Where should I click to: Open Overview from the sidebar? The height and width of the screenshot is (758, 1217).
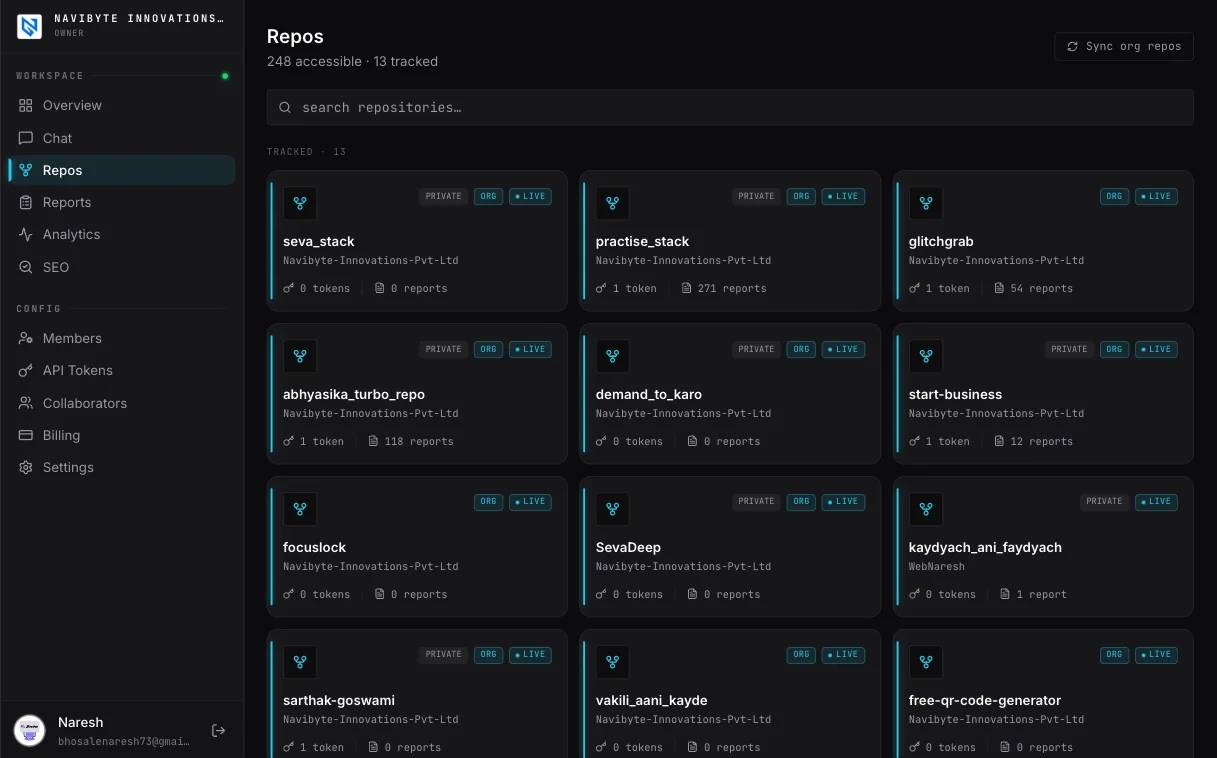(x=121, y=105)
